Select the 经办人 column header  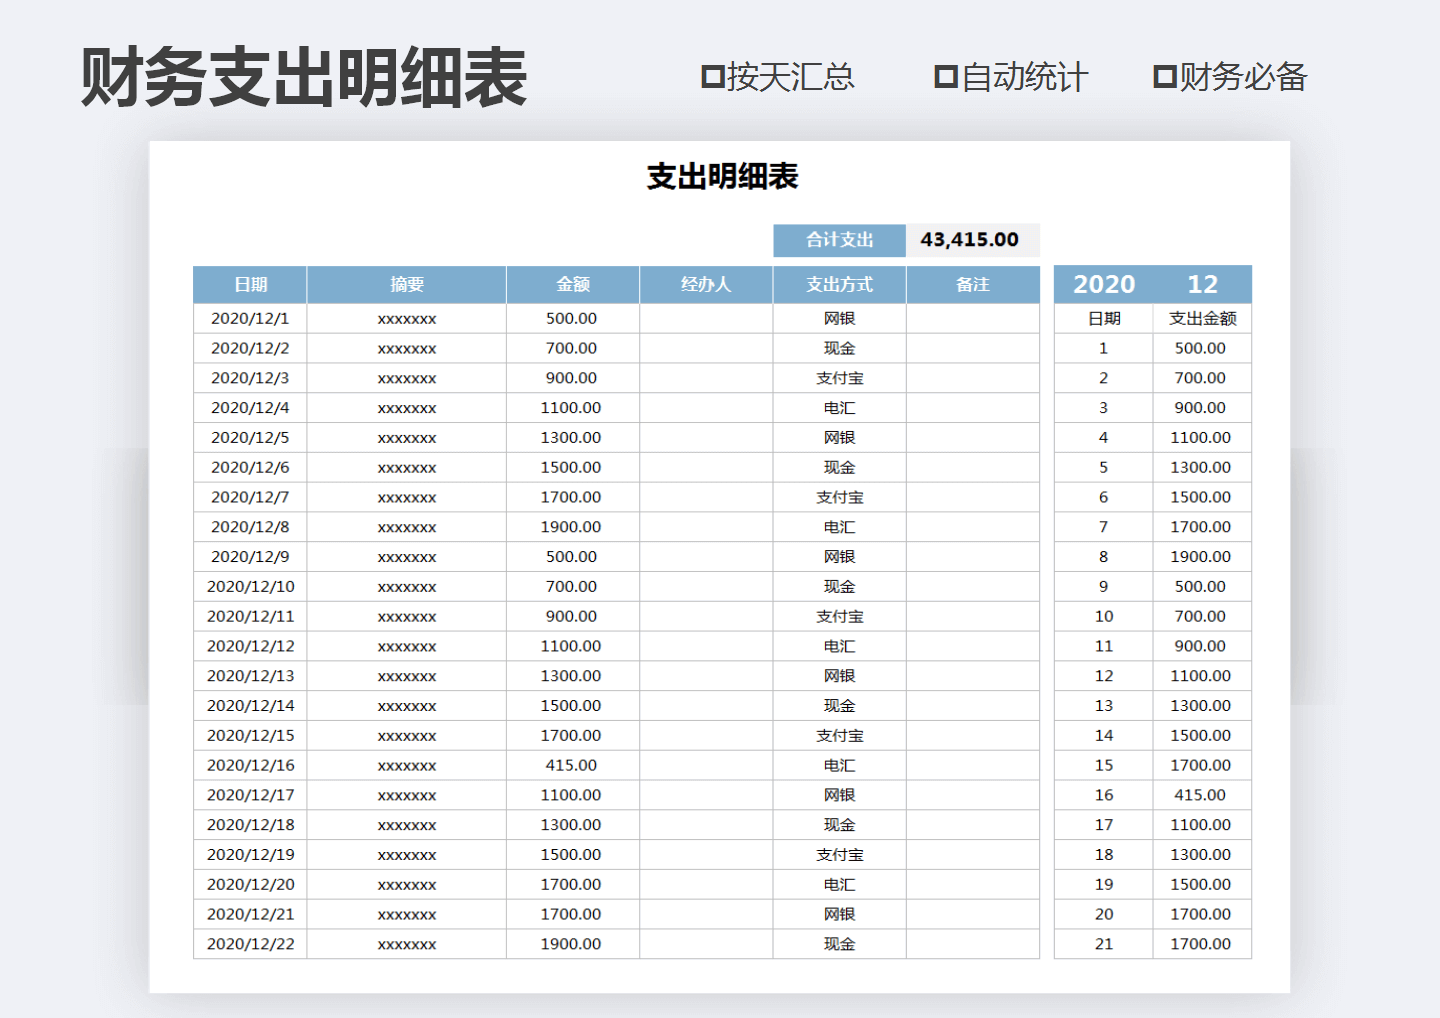point(705,284)
